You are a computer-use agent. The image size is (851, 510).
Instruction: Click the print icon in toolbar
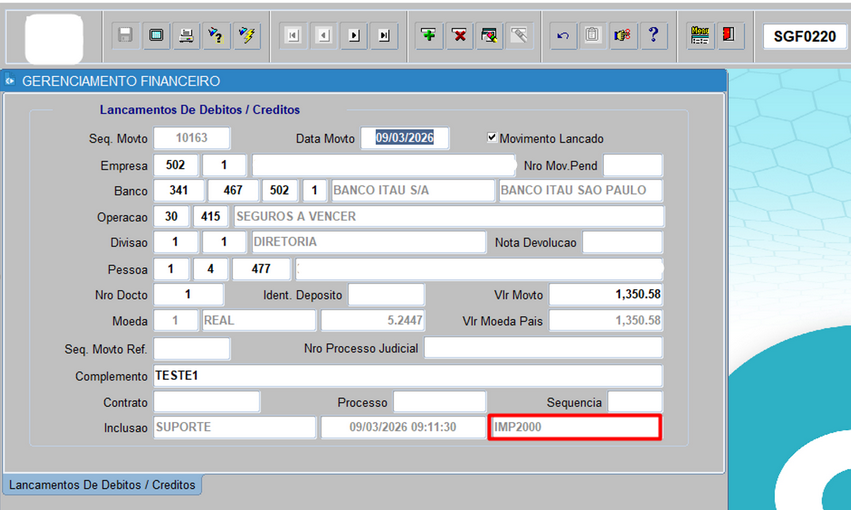point(186,35)
